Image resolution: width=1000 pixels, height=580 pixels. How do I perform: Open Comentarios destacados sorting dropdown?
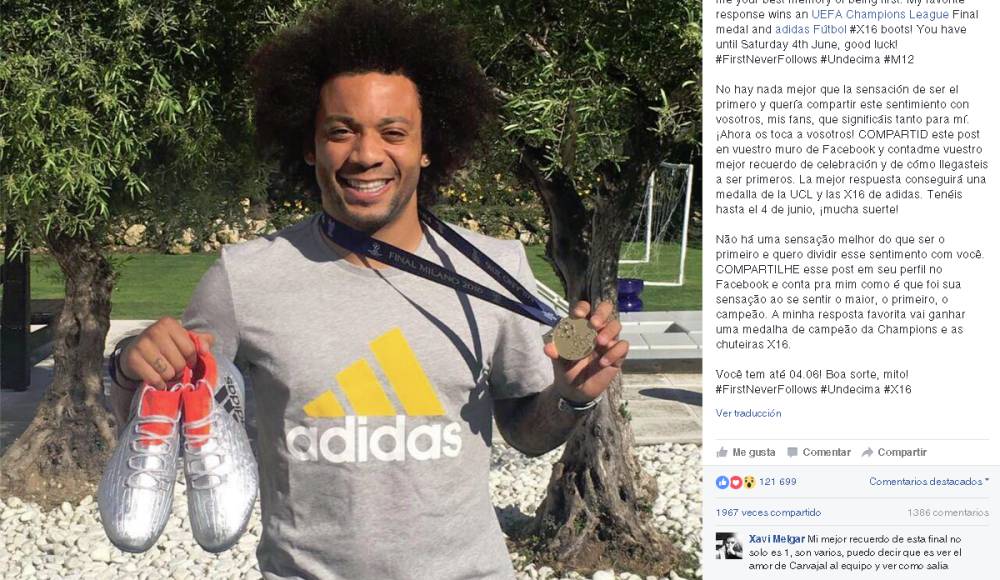pyautogui.click(x=929, y=482)
